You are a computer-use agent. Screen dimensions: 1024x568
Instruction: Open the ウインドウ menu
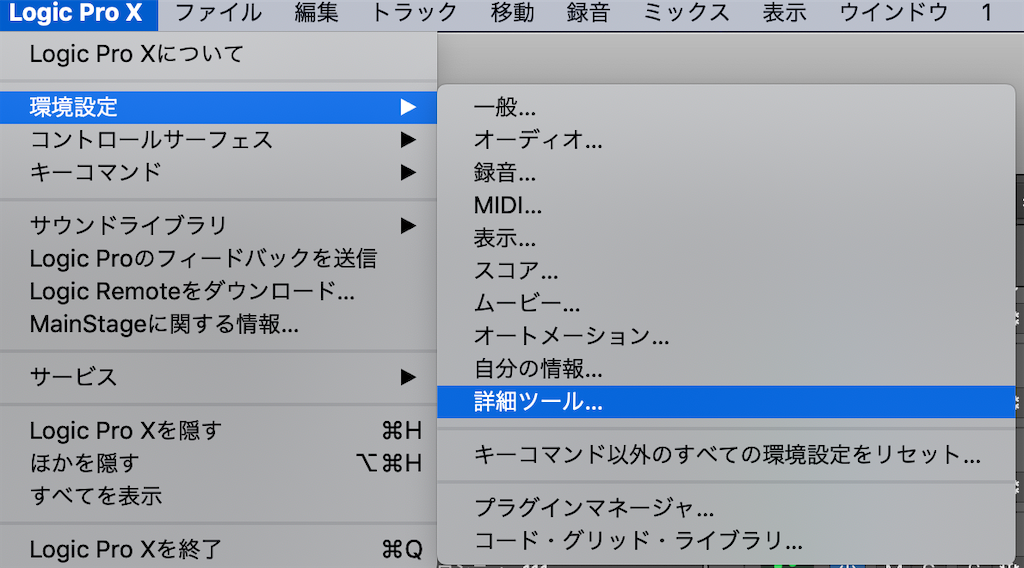click(x=893, y=14)
